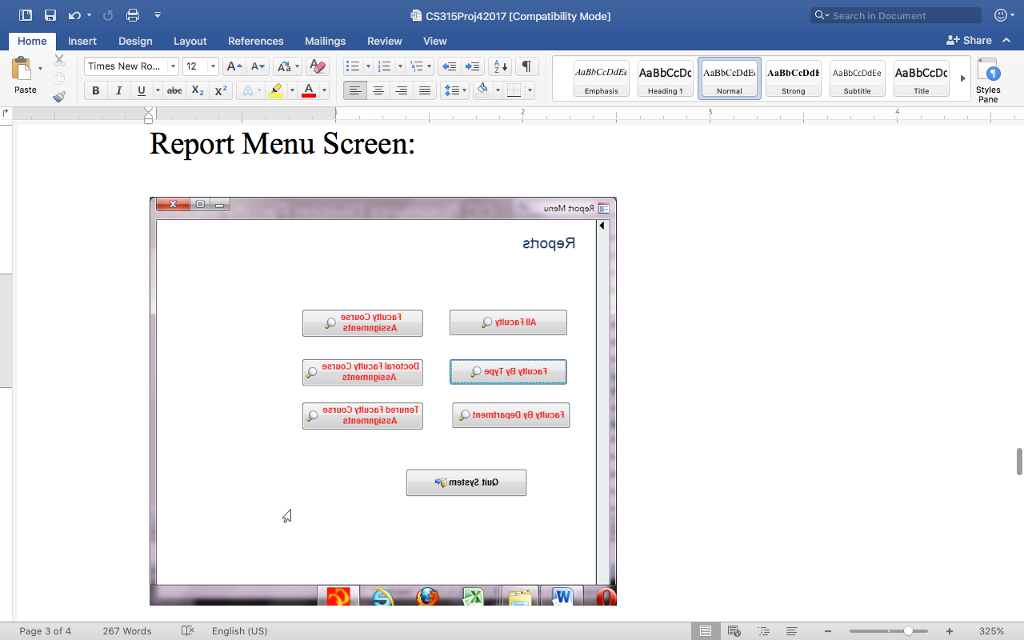
Task: Increase font size with large A icon
Action: point(234,66)
